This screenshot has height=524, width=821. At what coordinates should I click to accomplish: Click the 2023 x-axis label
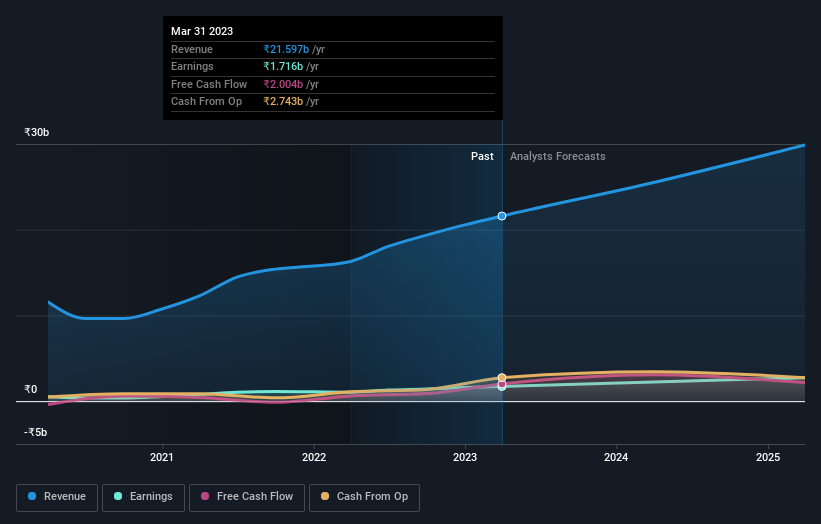pos(465,457)
